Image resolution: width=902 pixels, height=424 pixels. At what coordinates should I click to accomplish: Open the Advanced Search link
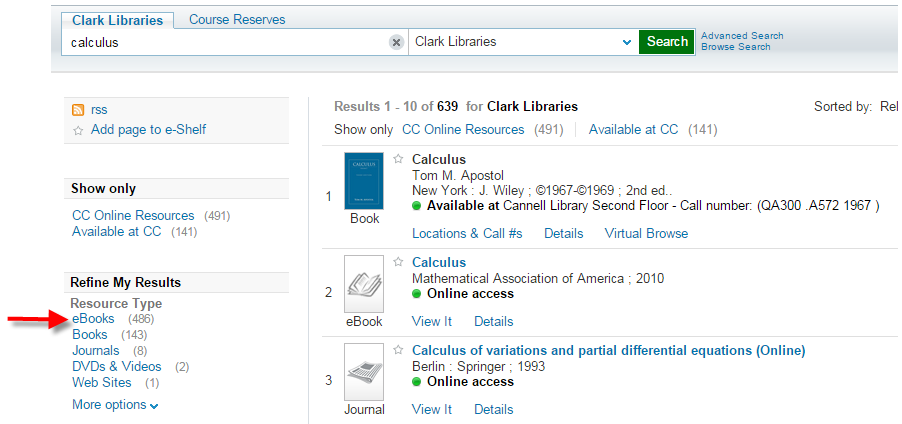point(742,36)
